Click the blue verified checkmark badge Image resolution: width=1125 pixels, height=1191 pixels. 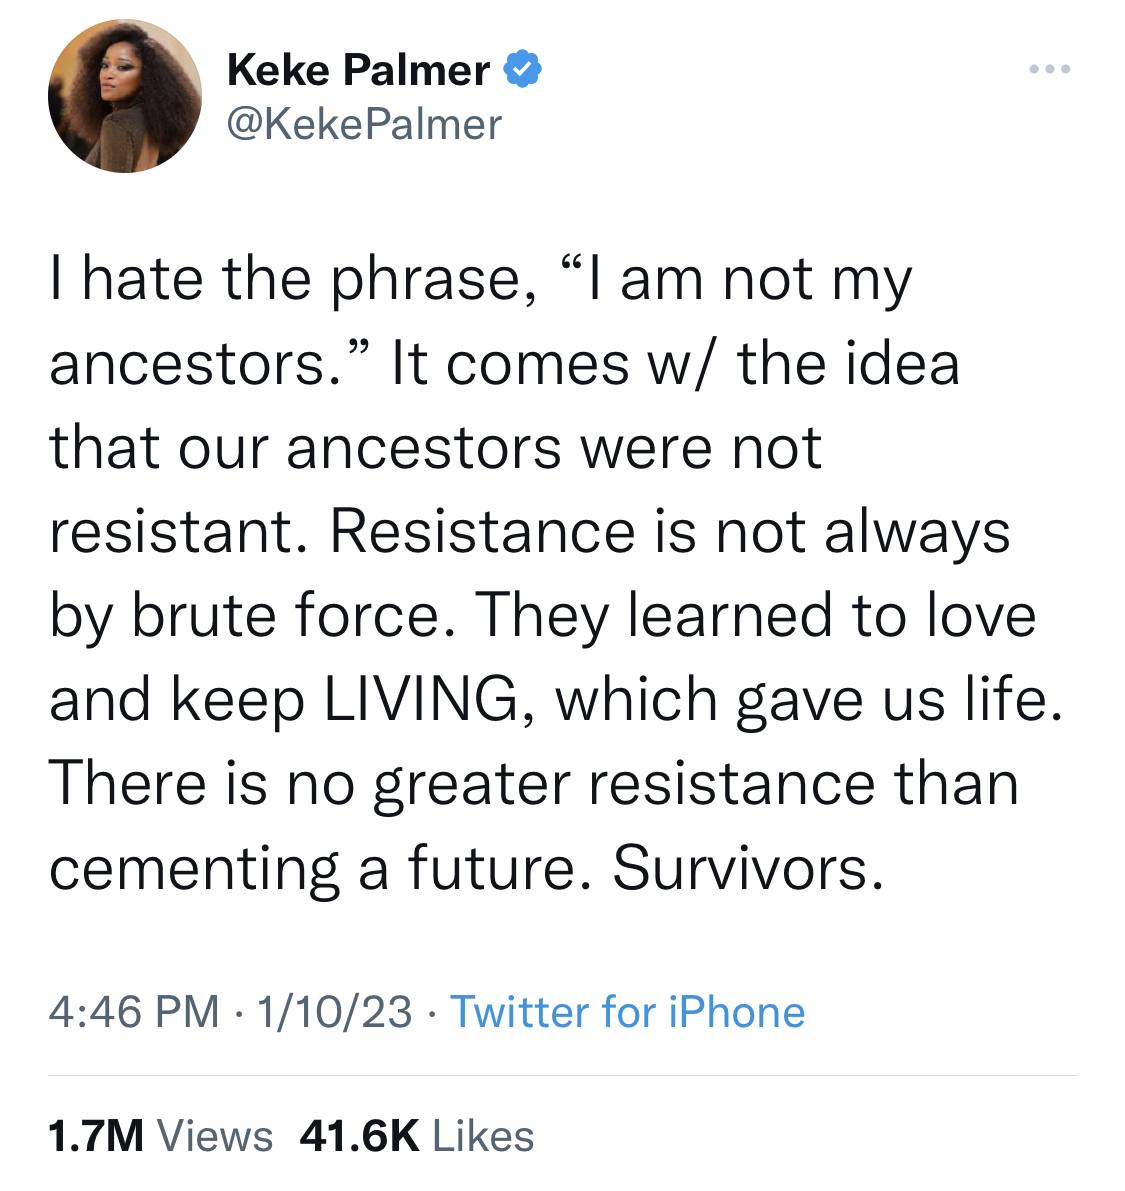coord(523,69)
